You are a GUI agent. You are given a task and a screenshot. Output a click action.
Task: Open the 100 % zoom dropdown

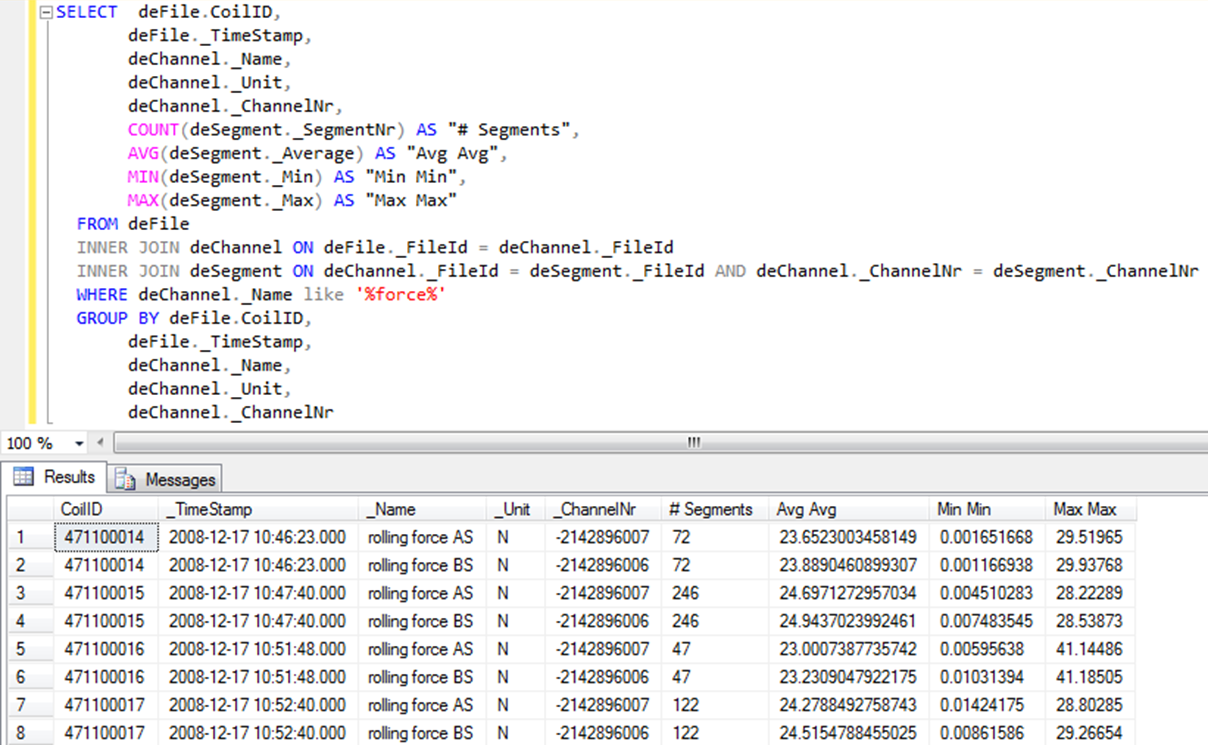(79, 443)
